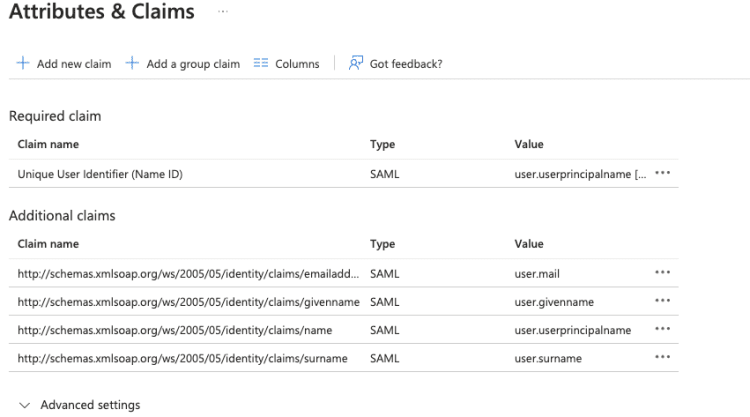
Task: Select the Add a group claim toolbar item
Action: pyautogui.click(x=193, y=64)
